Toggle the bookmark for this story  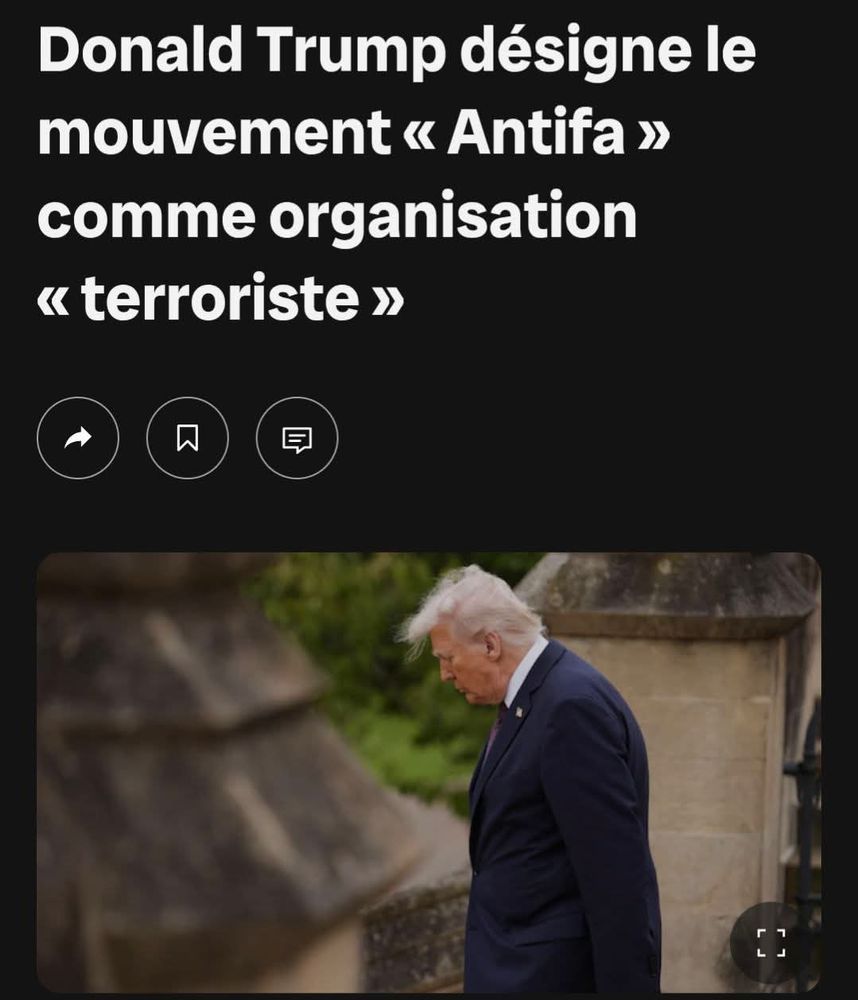(x=188, y=438)
